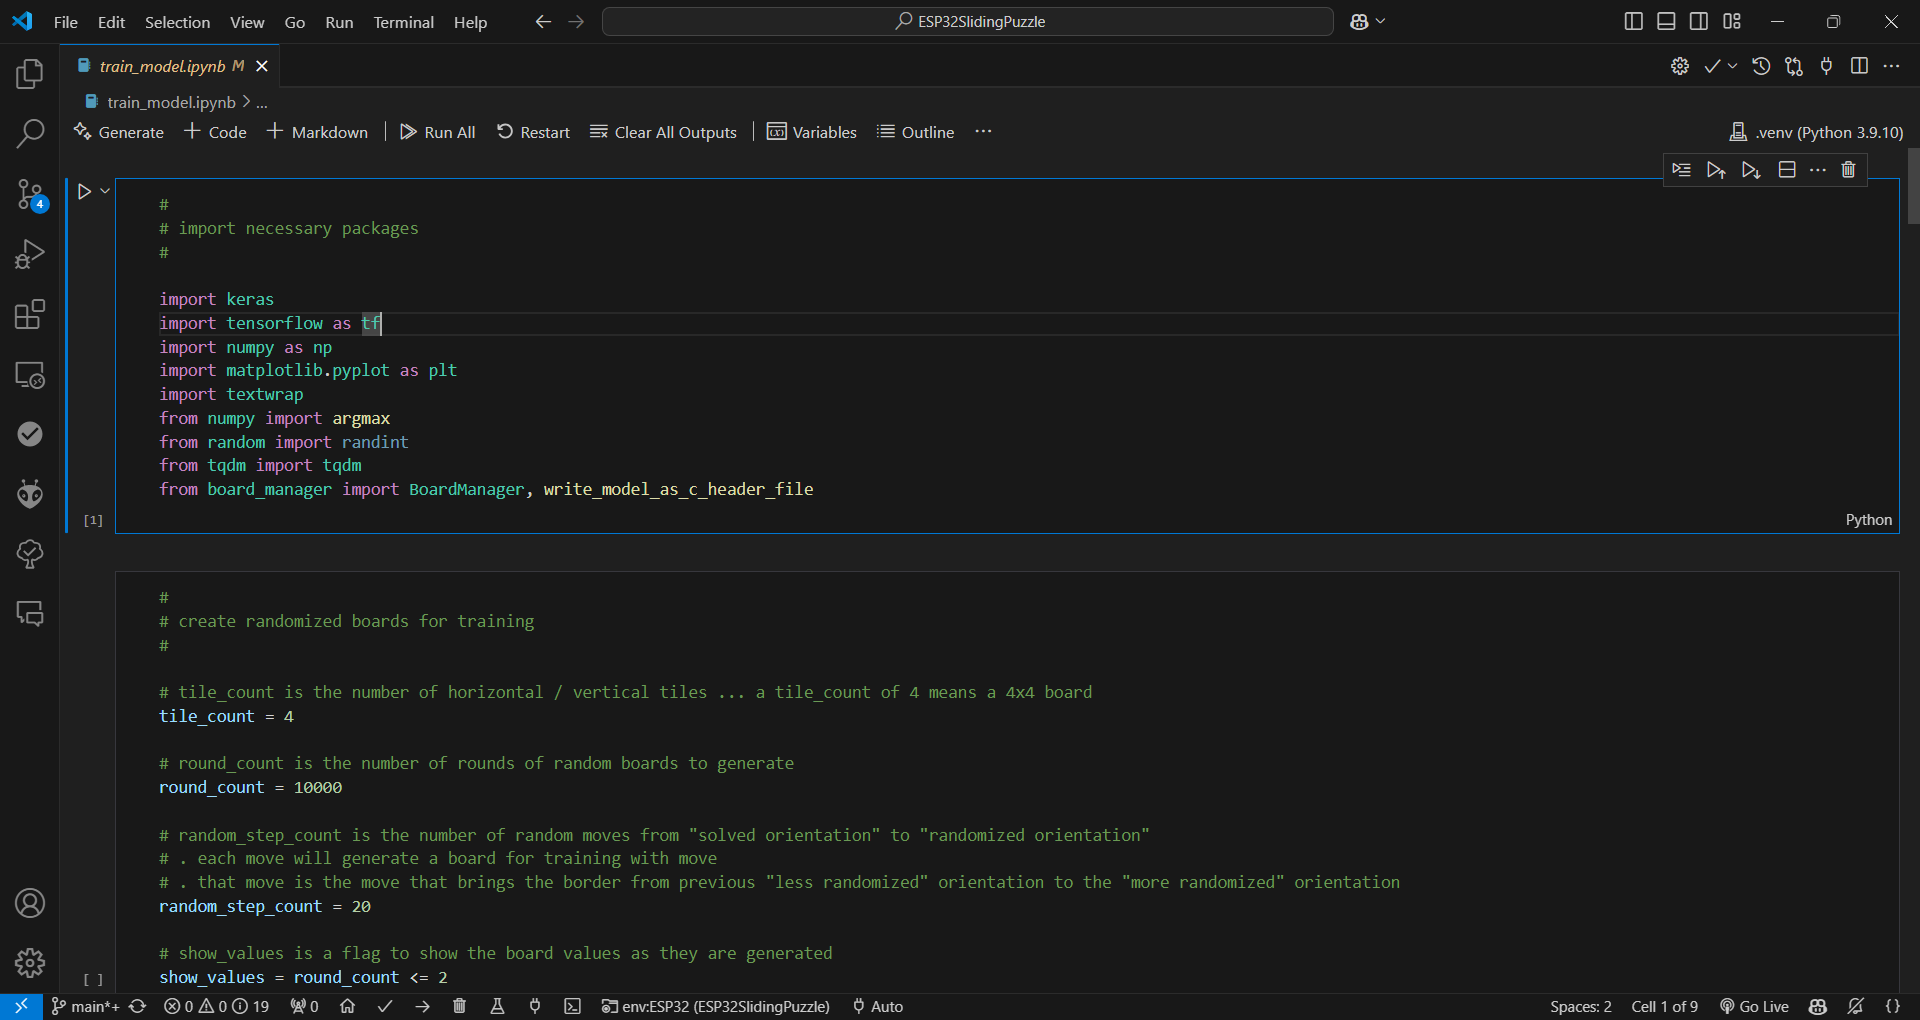Open timeline history icon in editor title
1920x1020 pixels.
point(1761,66)
